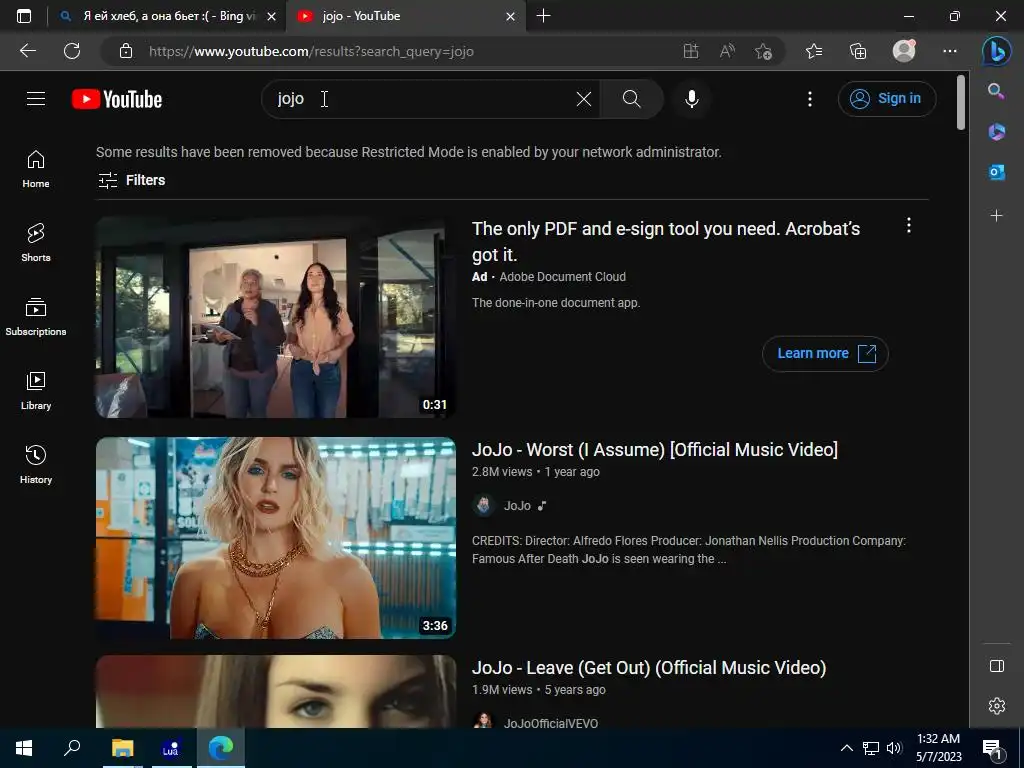1024x768 pixels.
Task: Open YouTube settings three-dot menu
Action: 810,99
